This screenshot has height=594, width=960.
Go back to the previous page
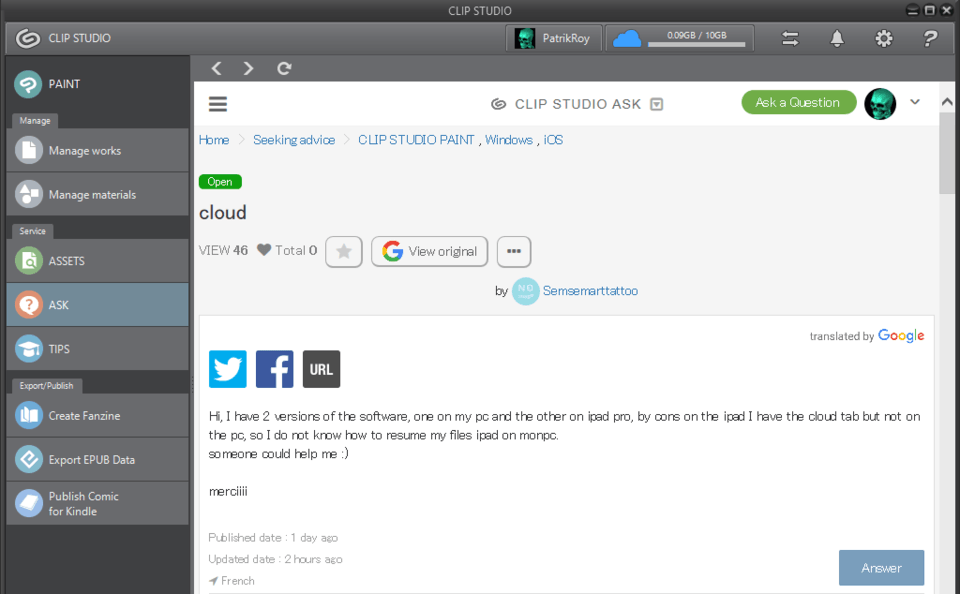click(x=216, y=68)
